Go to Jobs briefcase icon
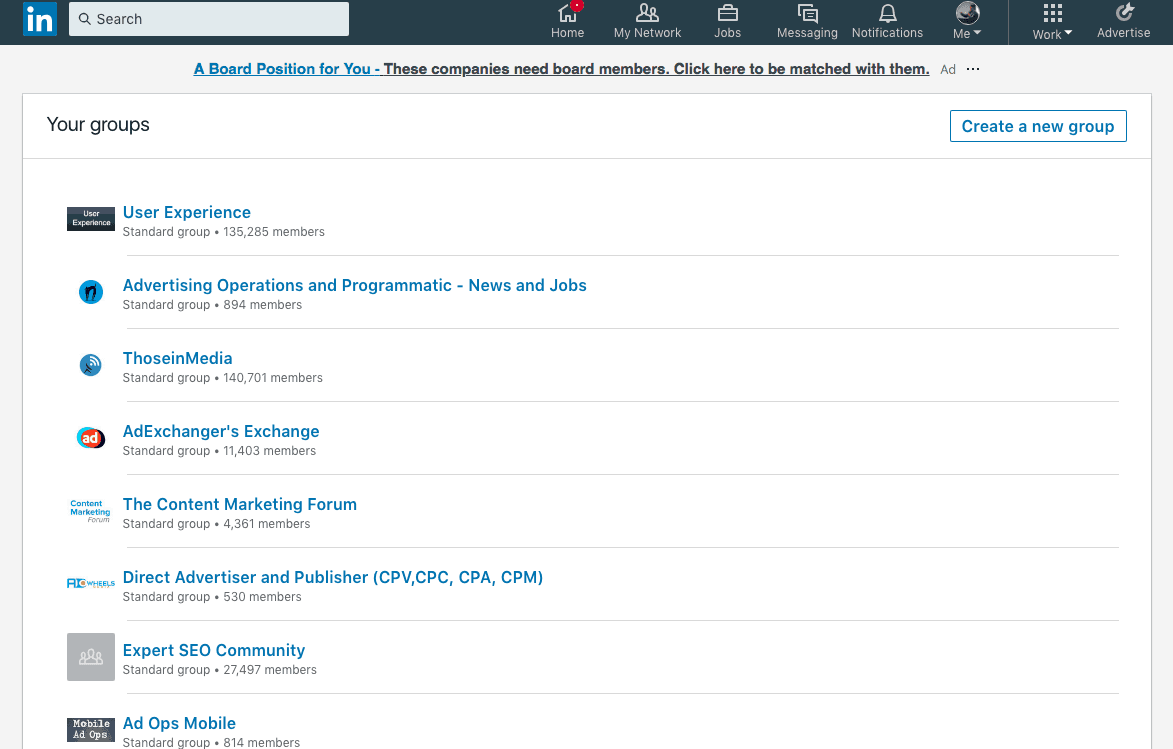 727,13
